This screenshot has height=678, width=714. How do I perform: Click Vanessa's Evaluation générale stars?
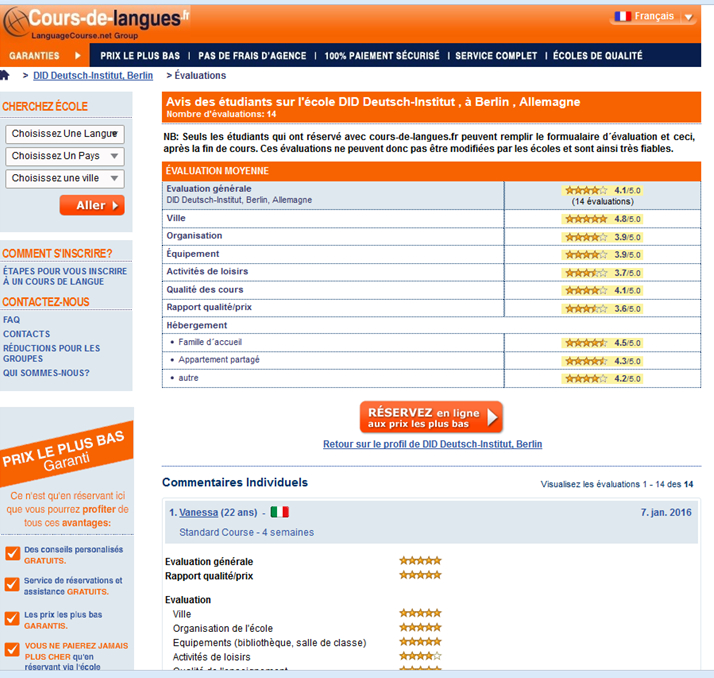coord(420,561)
